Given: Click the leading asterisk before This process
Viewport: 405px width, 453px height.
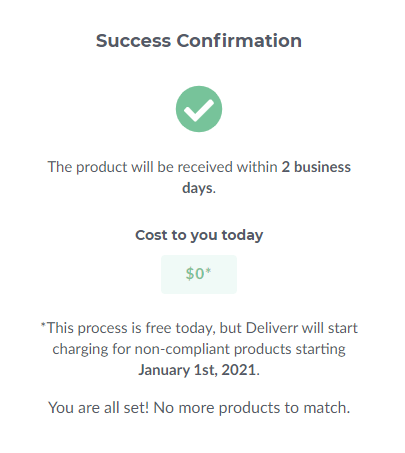Looking at the screenshot, I should pyautogui.click(x=43, y=325).
